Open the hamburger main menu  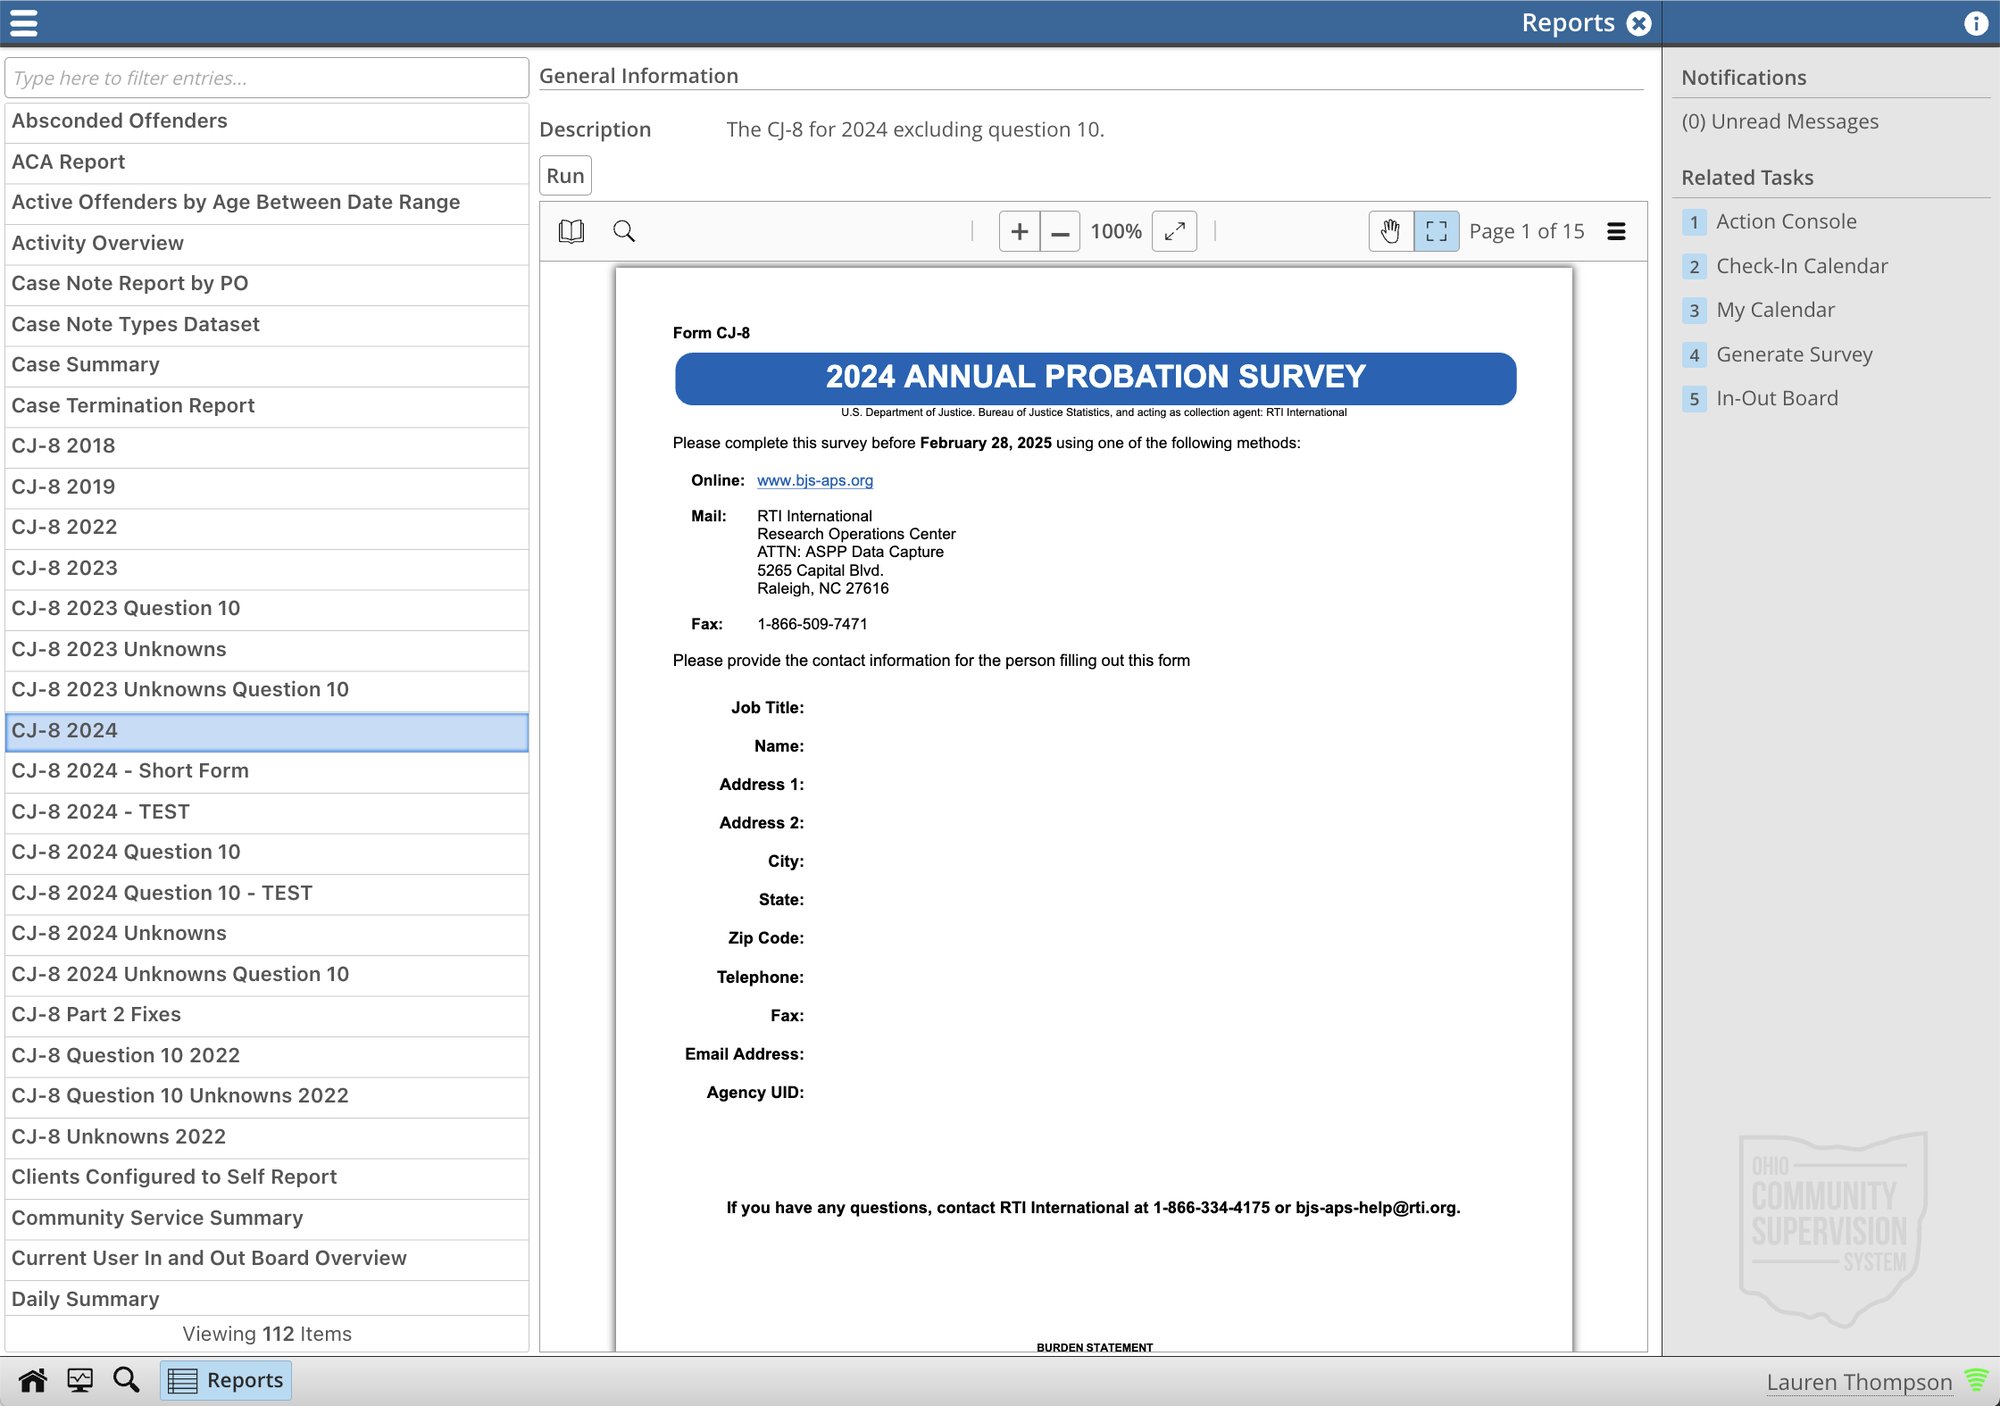coord(24,23)
